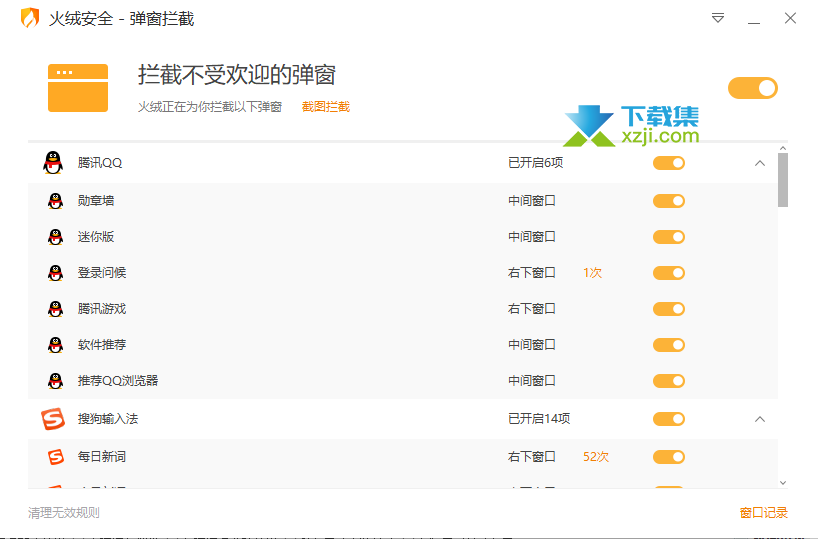Click the 52次 count for 每日新词
The width and height of the screenshot is (818, 539).
pyautogui.click(x=596, y=457)
